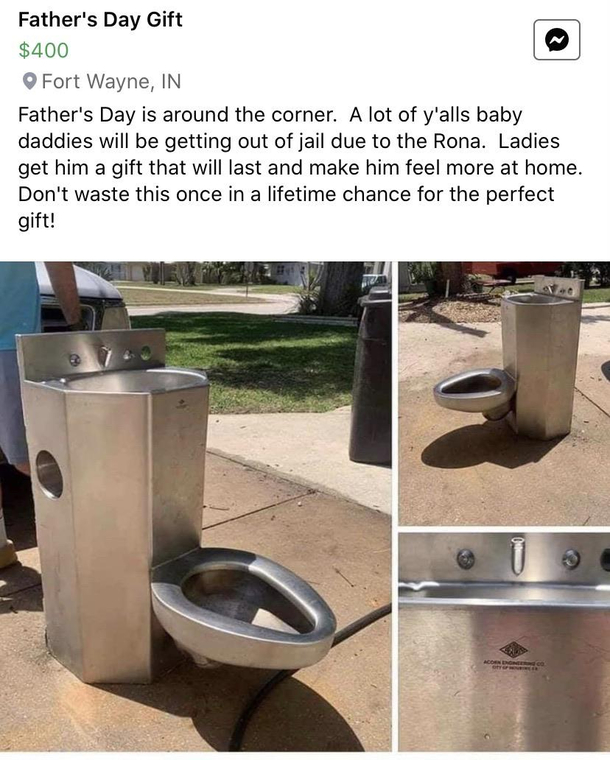Click the listing description paragraph
Viewport: 610px width, 760px height.
click(300, 168)
